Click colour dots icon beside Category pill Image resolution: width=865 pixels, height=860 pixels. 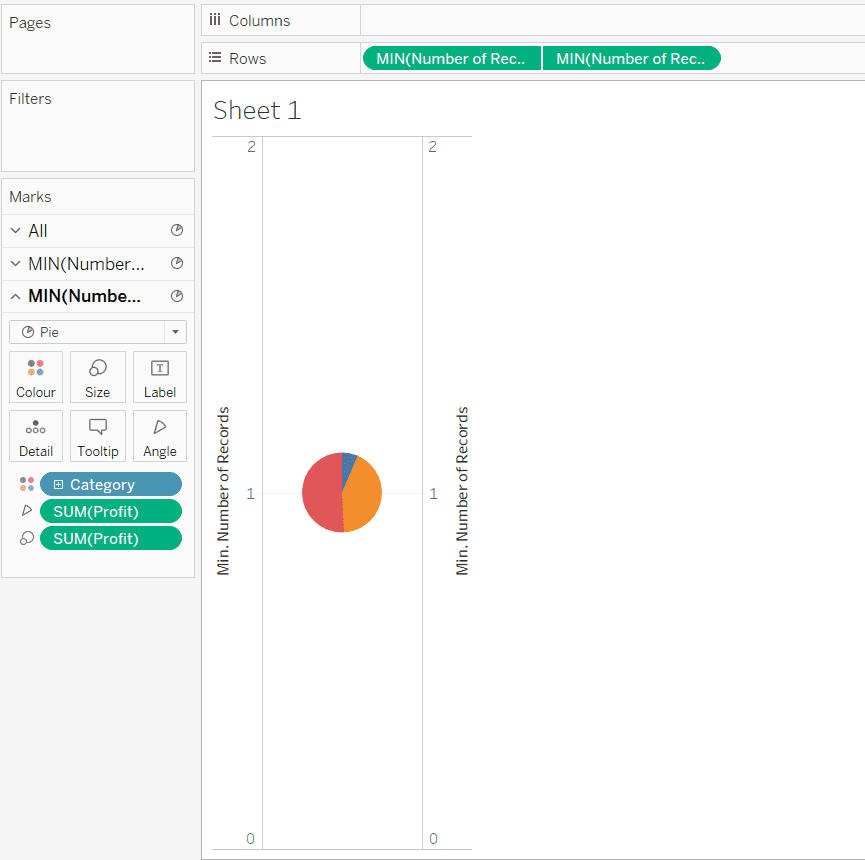pos(26,484)
